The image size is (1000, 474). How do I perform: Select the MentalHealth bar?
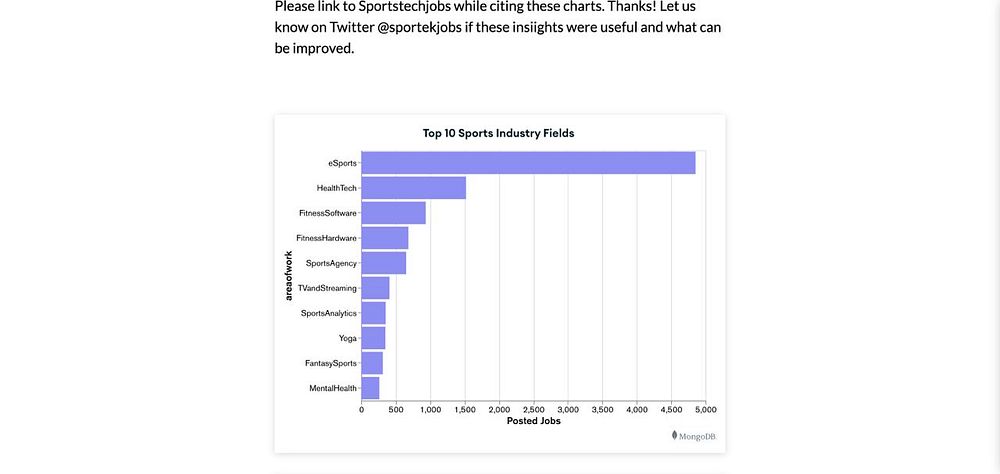370,388
